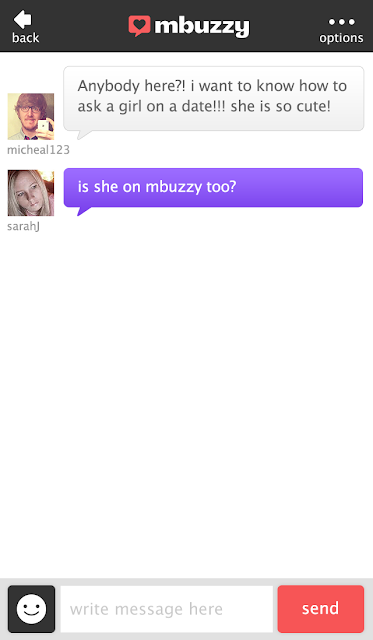Click the tail of the grey speech bubble
Screen dimensions: 373x640
pyautogui.click(x=84, y=135)
